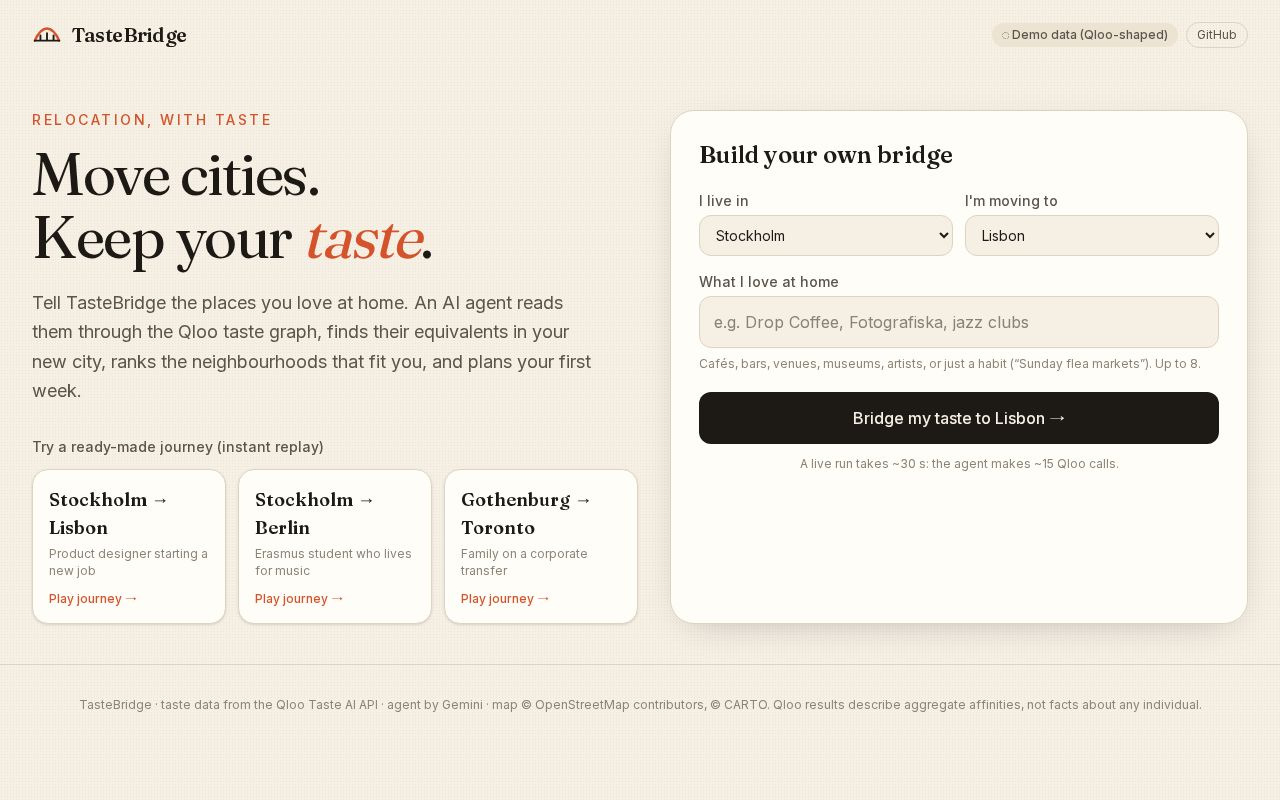Select the Gothenburg → Toronto journey card
The width and height of the screenshot is (1280, 800).
pyautogui.click(x=541, y=547)
